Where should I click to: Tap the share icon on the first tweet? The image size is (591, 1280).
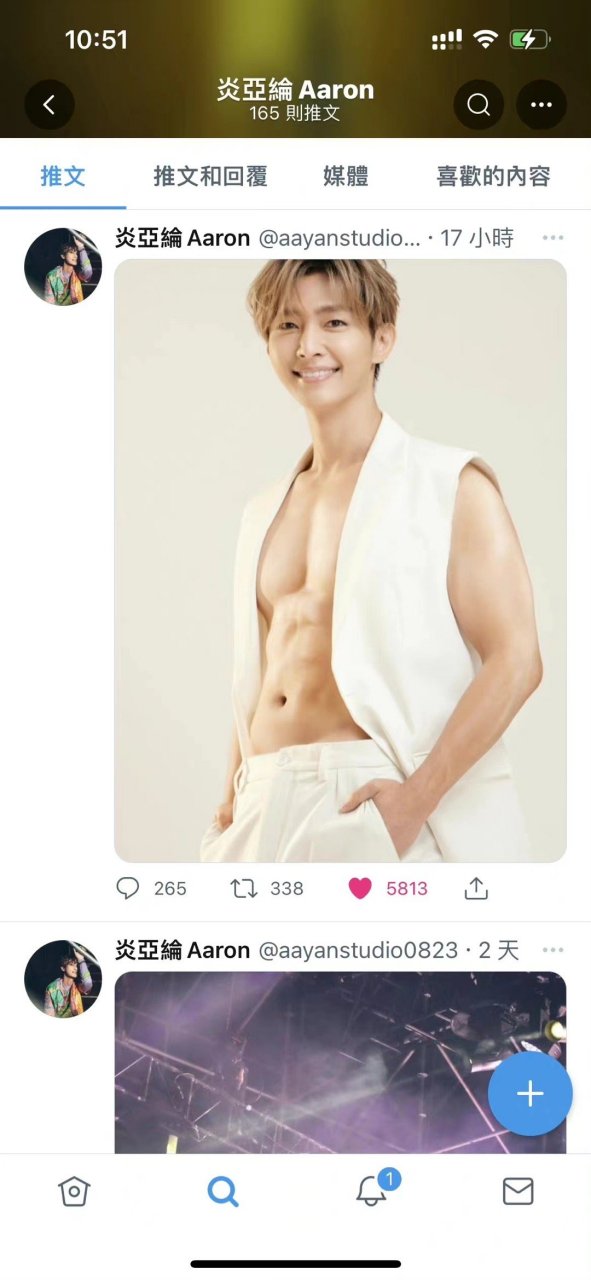476,888
